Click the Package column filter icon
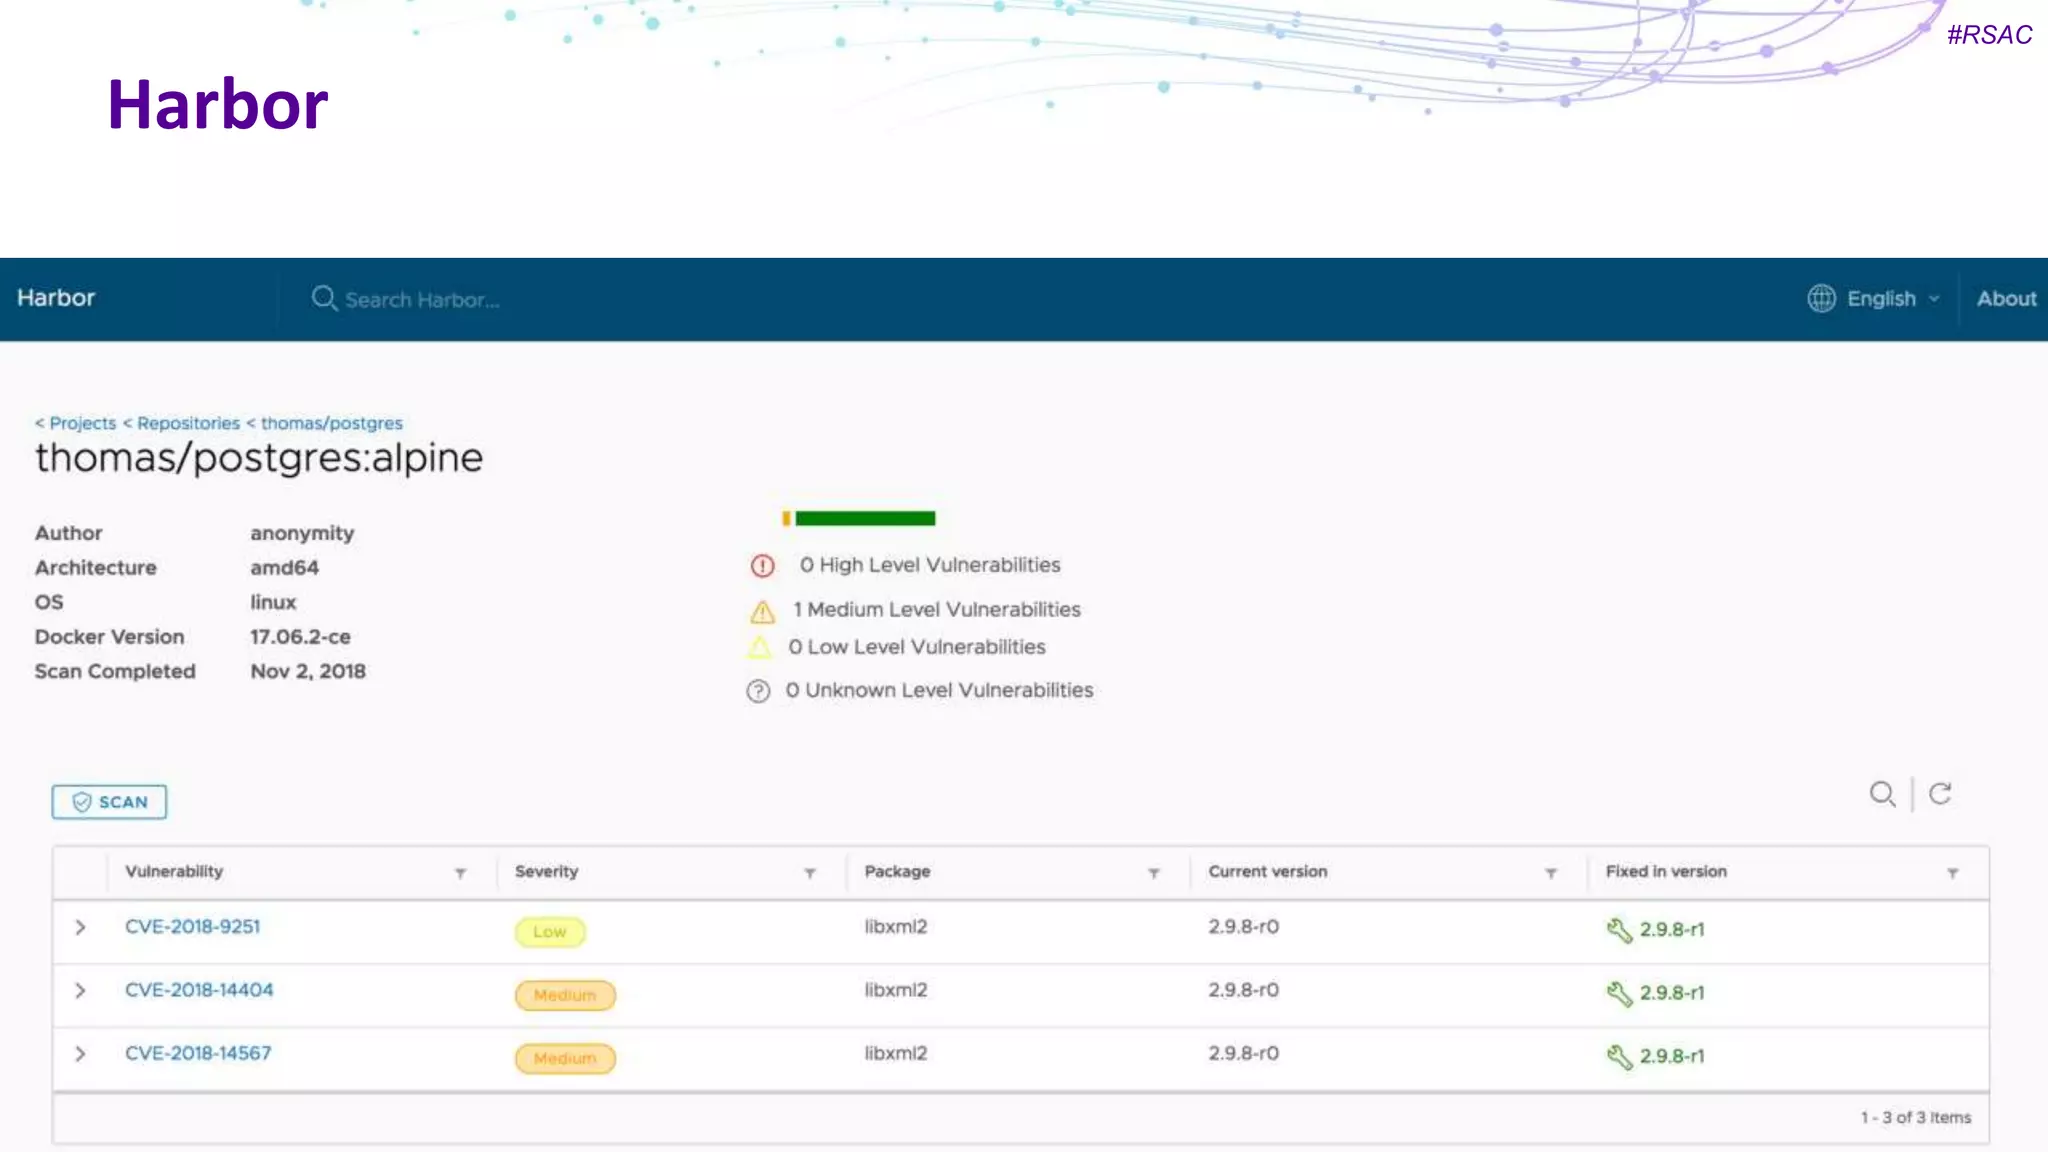This screenshot has height=1152, width=2048. click(1153, 873)
